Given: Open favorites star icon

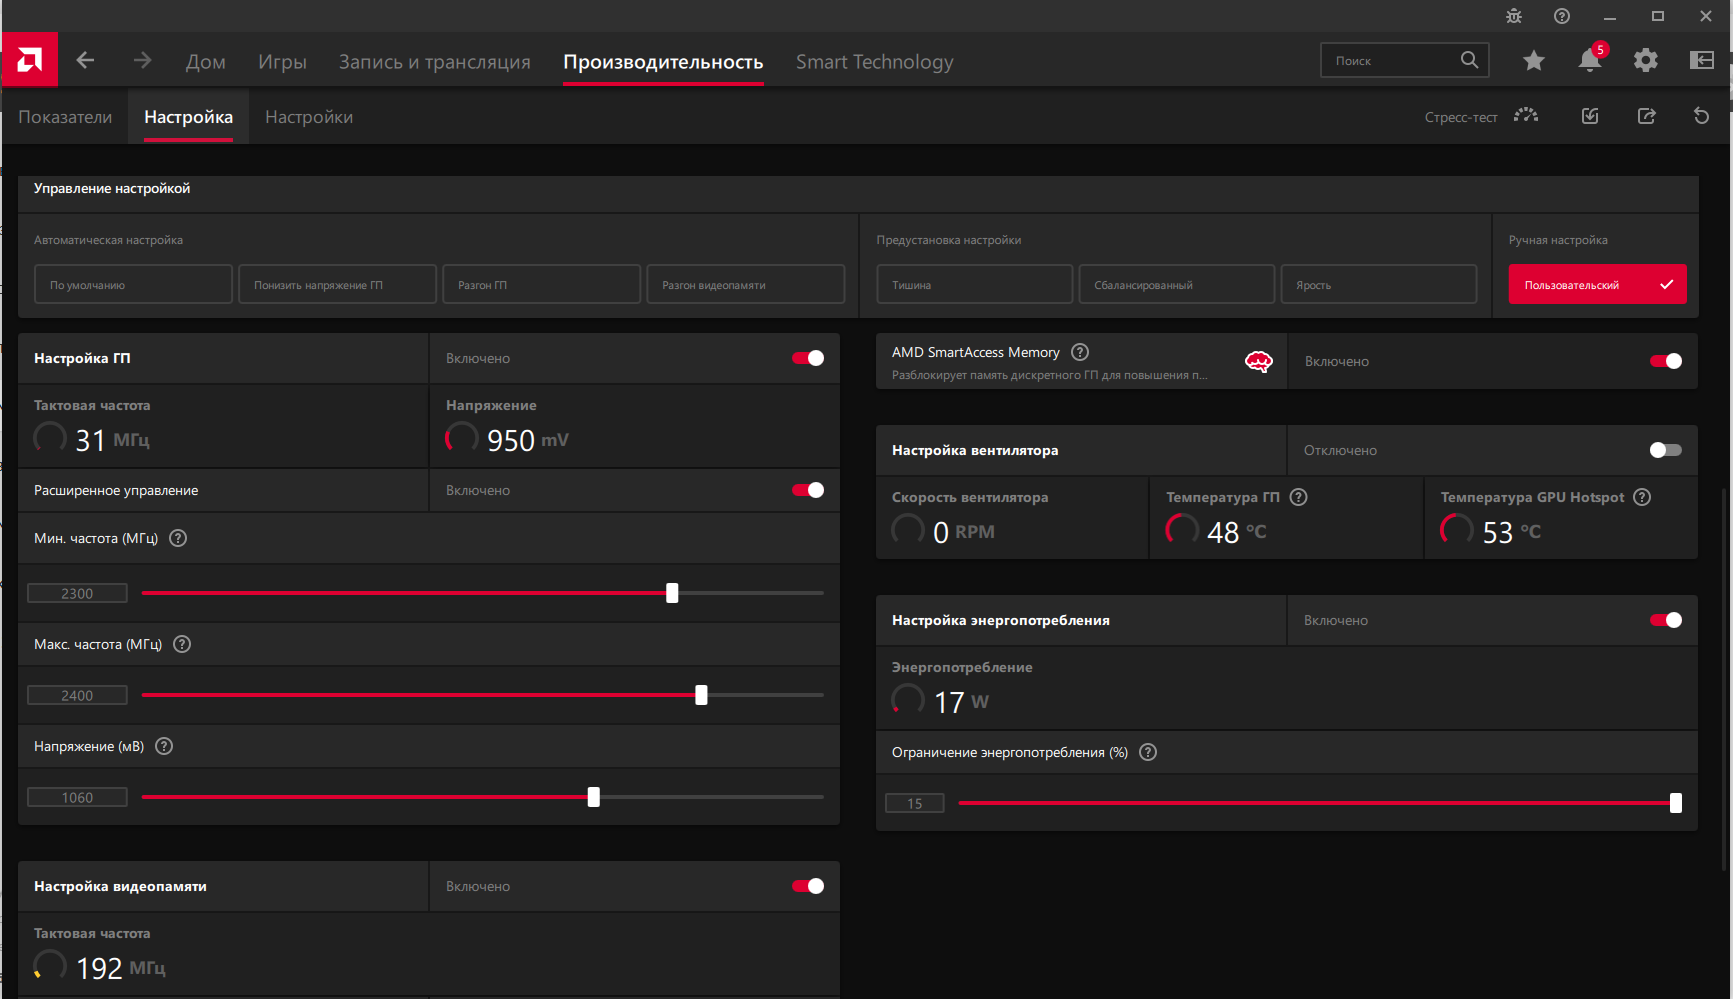Looking at the screenshot, I should [1534, 61].
